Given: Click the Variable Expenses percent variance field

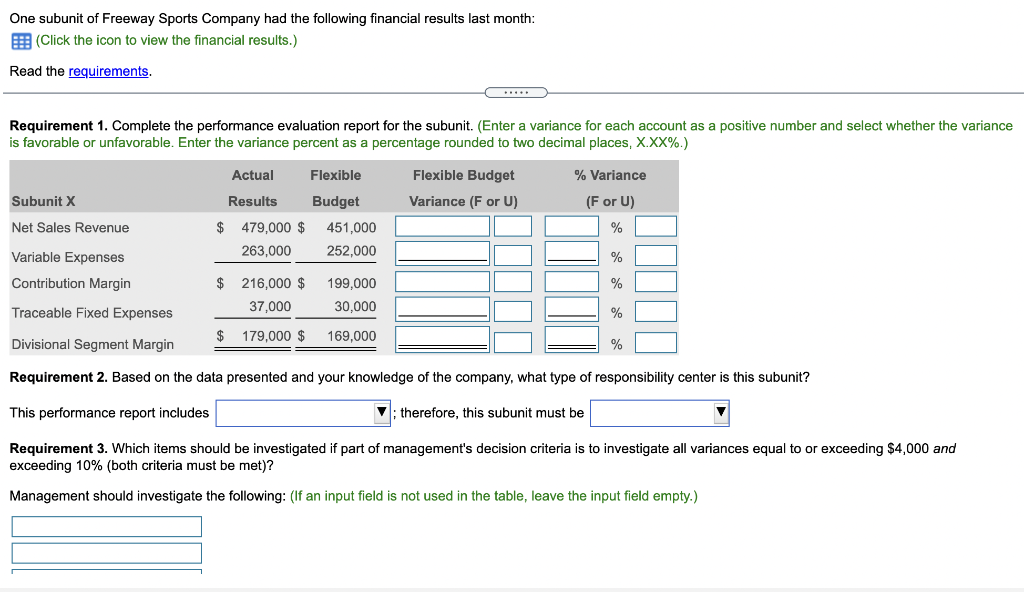Looking at the screenshot, I should click(571, 254).
